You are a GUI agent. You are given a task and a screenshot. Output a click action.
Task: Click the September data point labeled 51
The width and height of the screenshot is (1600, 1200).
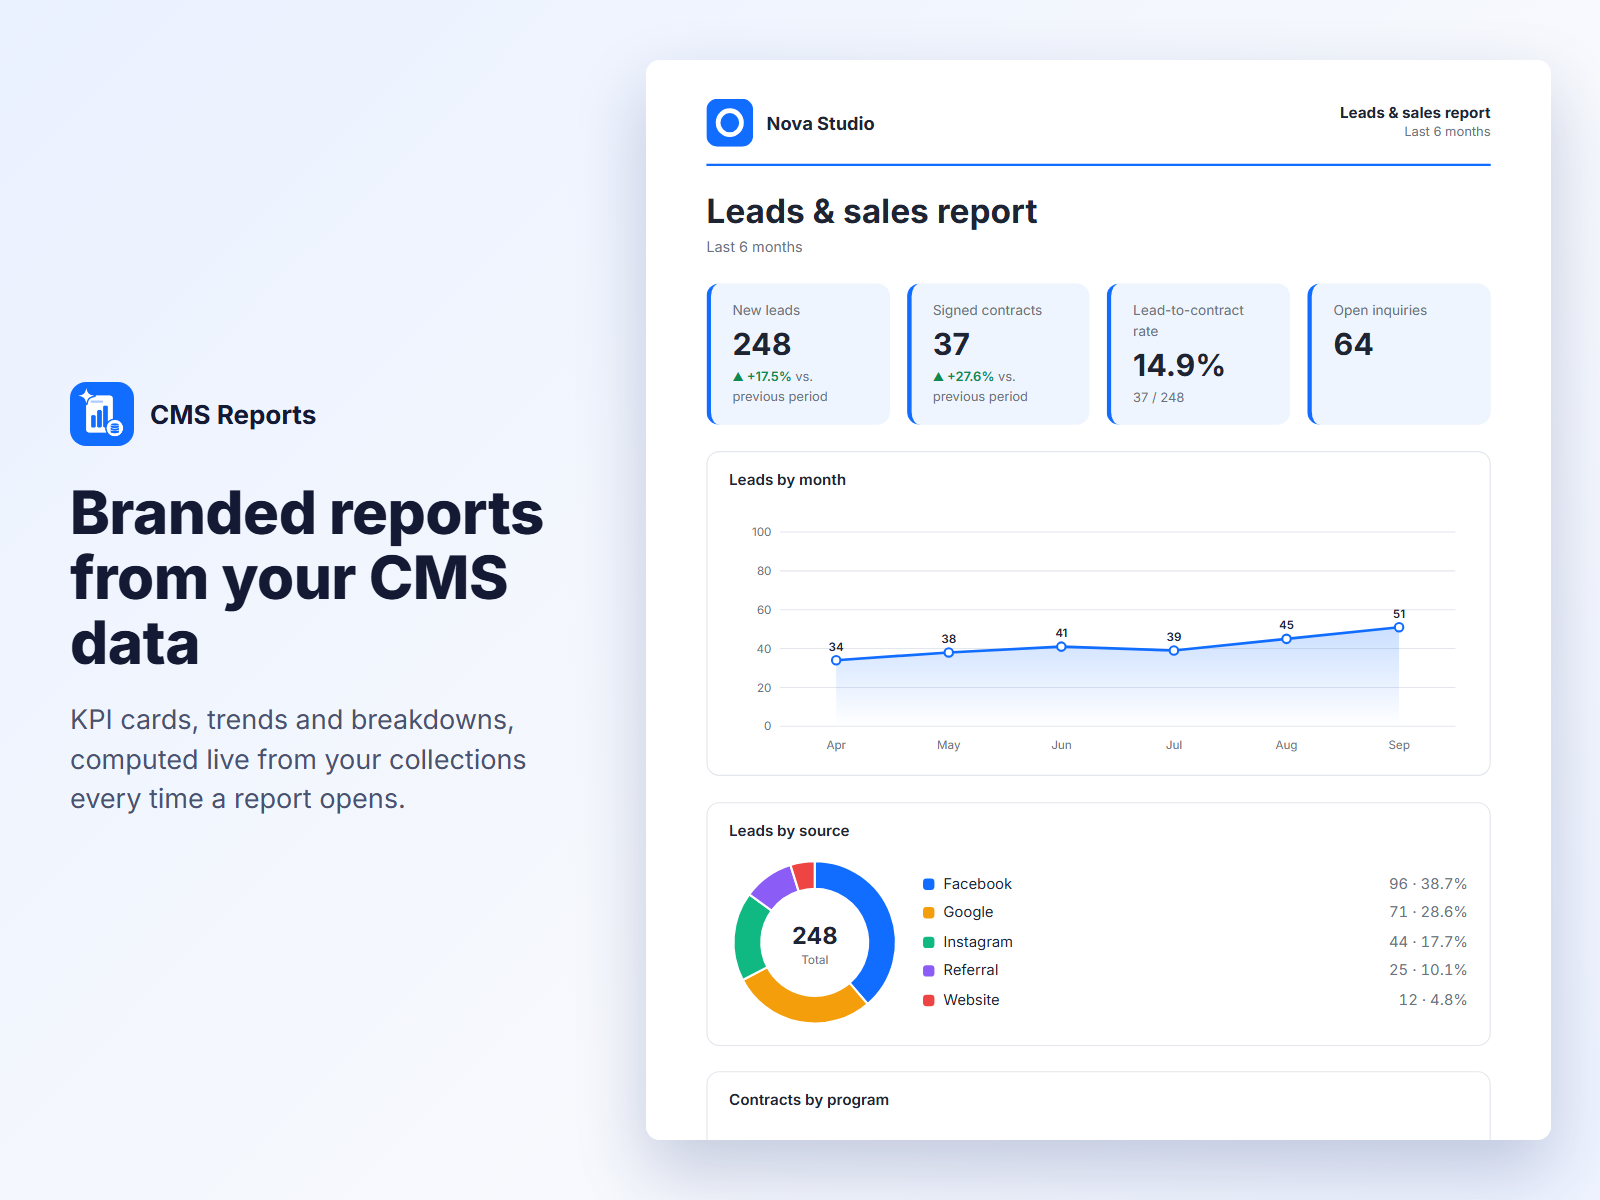1399,627
